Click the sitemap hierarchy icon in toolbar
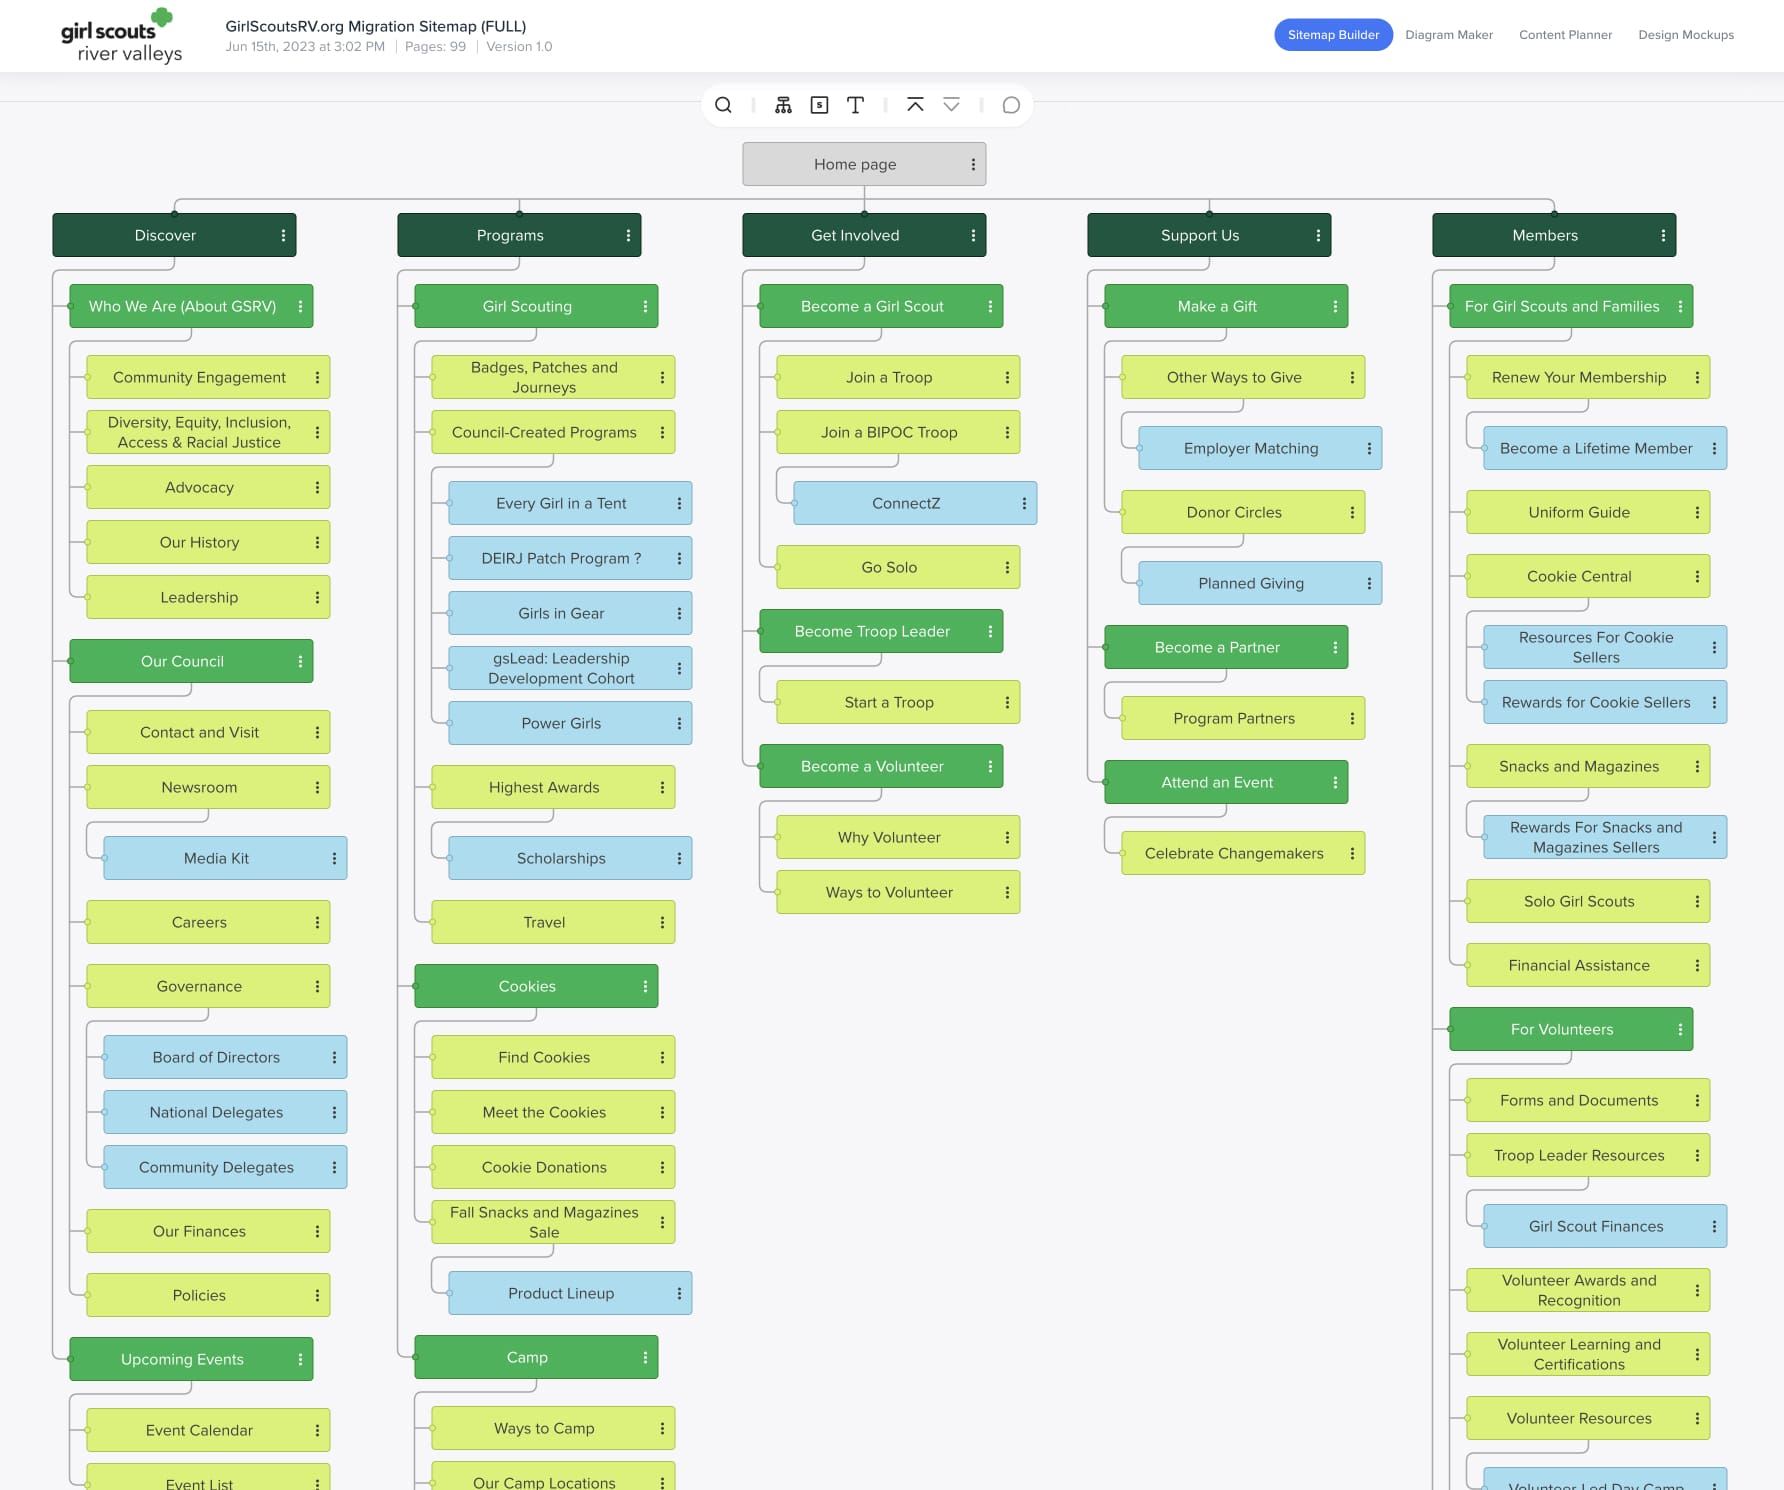This screenshot has height=1490, width=1784. tap(783, 105)
